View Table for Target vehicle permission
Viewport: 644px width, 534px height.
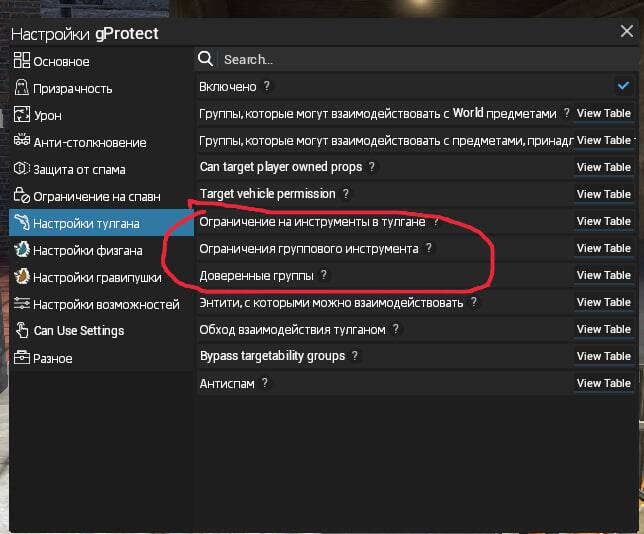tap(603, 194)
